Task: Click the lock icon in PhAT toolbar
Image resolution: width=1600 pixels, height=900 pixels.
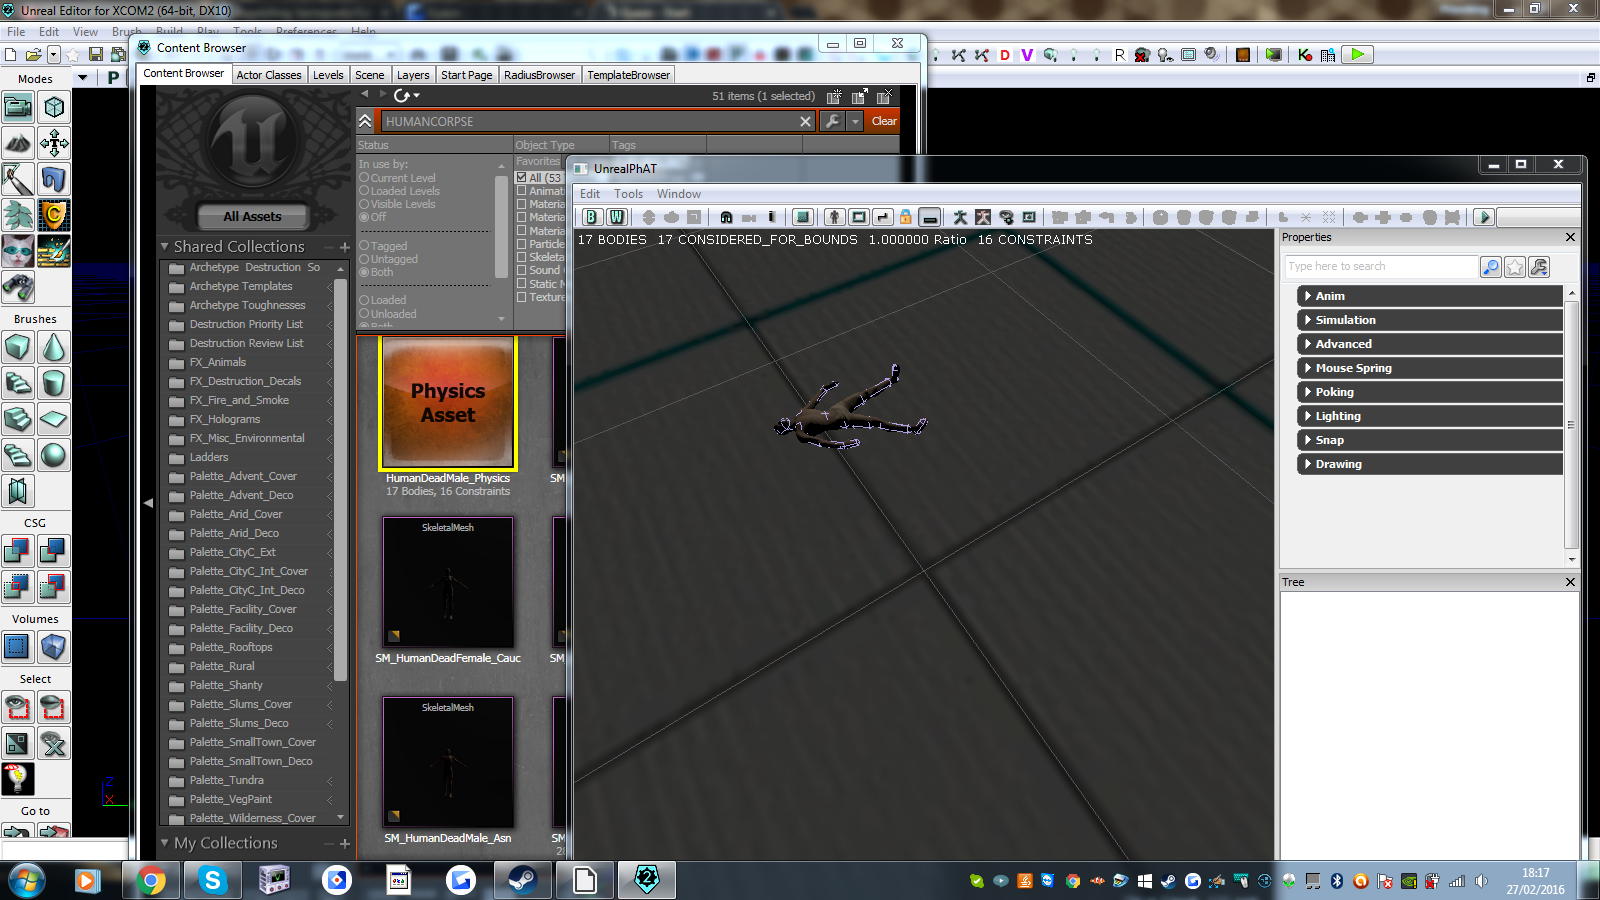Action: tap(906, 217)
